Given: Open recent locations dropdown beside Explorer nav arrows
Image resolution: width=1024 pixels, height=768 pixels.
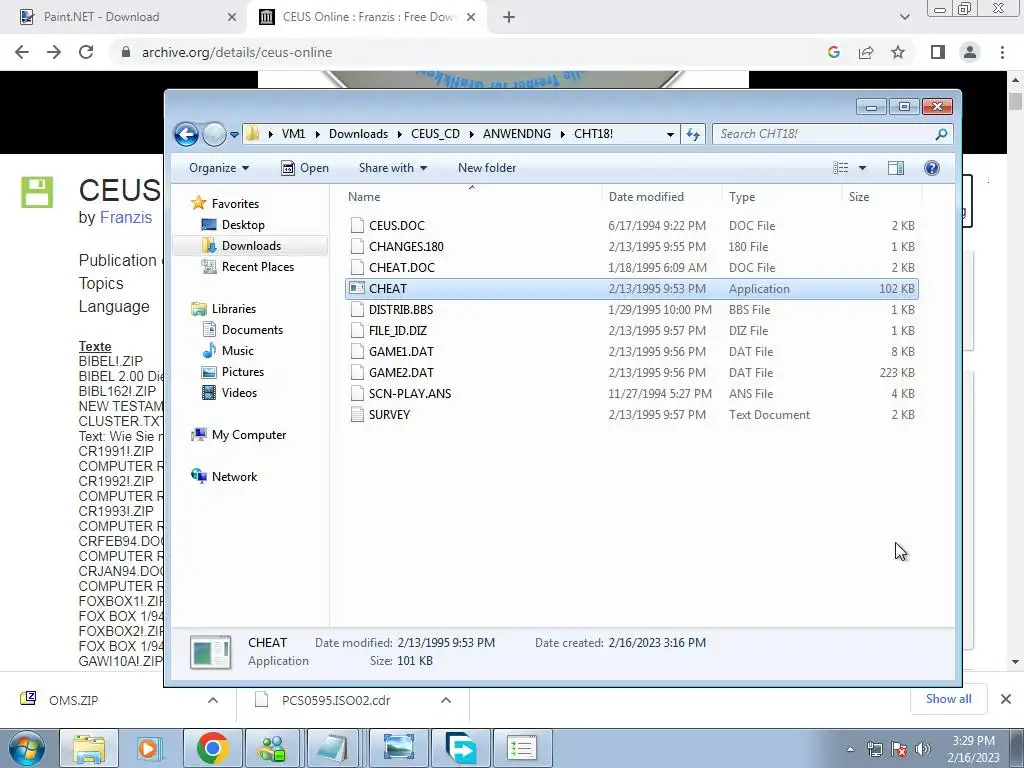Looking at the screenshot, I should (x=234, y=135).
